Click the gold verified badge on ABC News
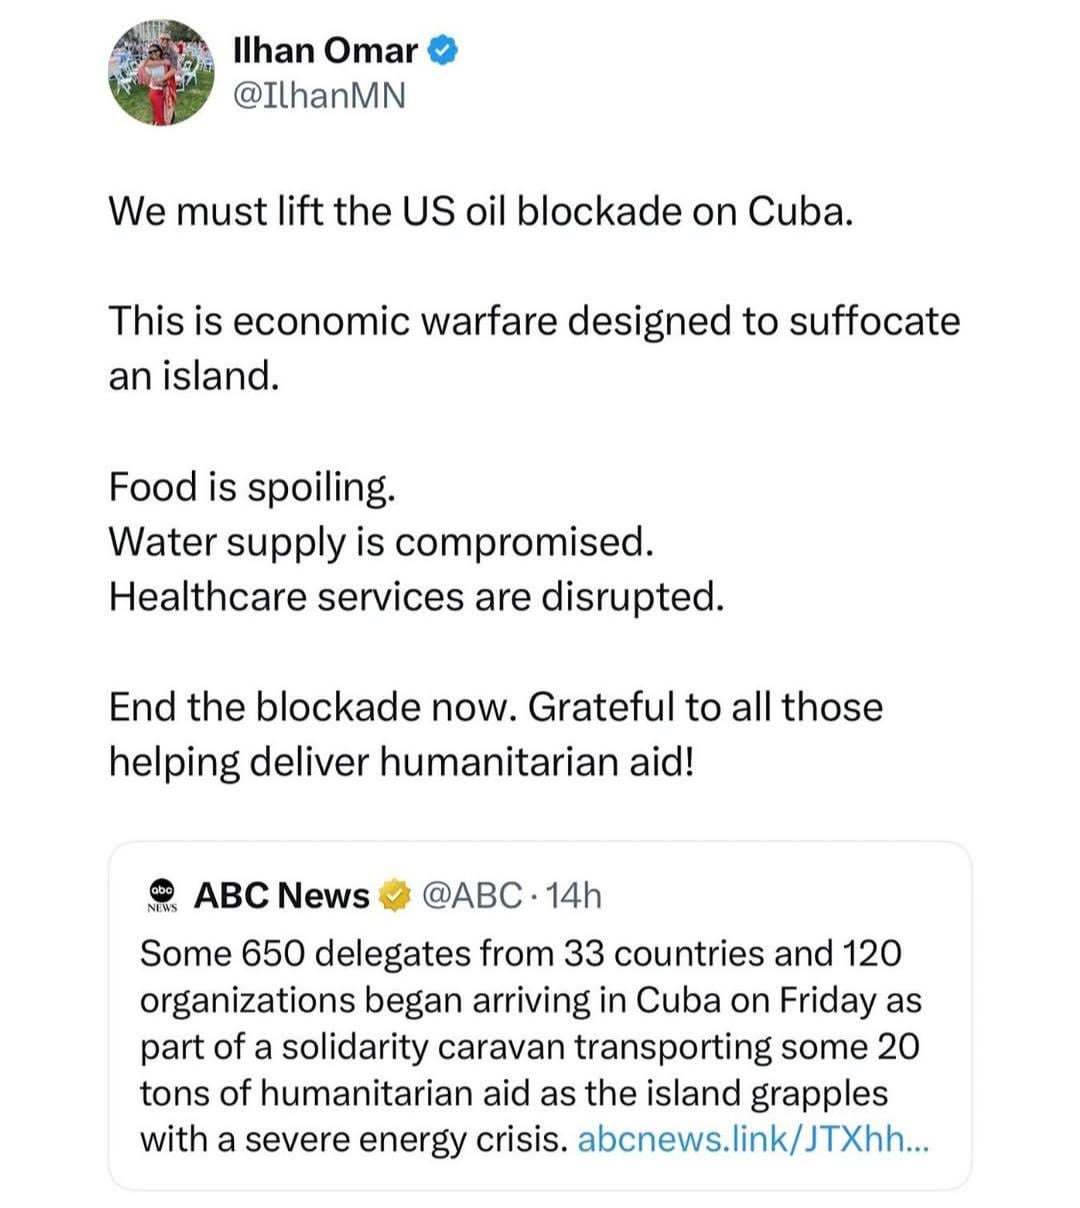The image size is (1080, 1208). [x=397, y=895]
